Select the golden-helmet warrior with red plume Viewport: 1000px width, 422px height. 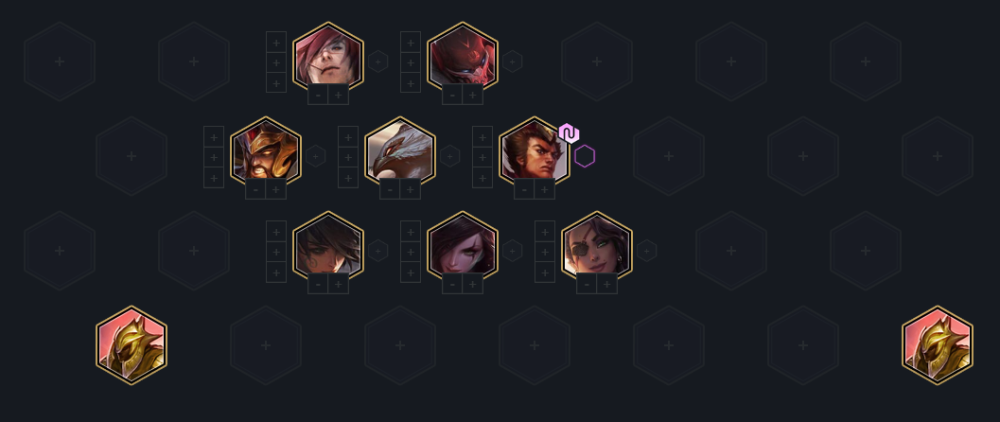point(265,152)
